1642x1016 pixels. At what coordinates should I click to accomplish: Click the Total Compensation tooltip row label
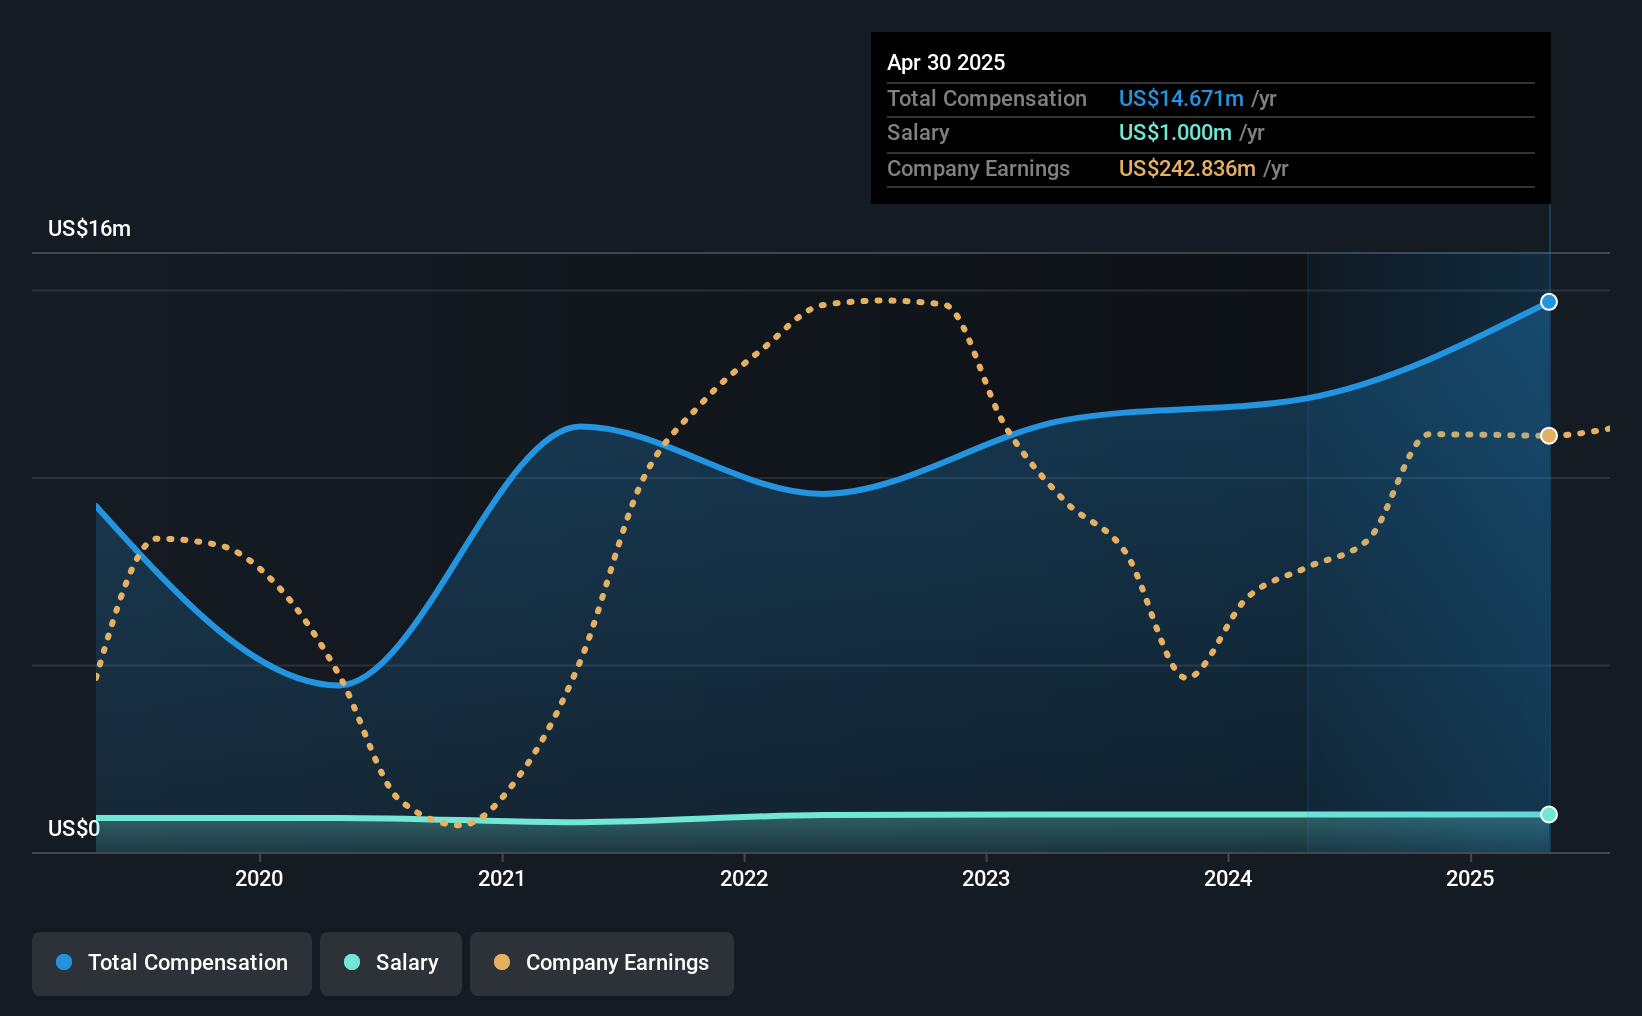click(x=987, y=98)
